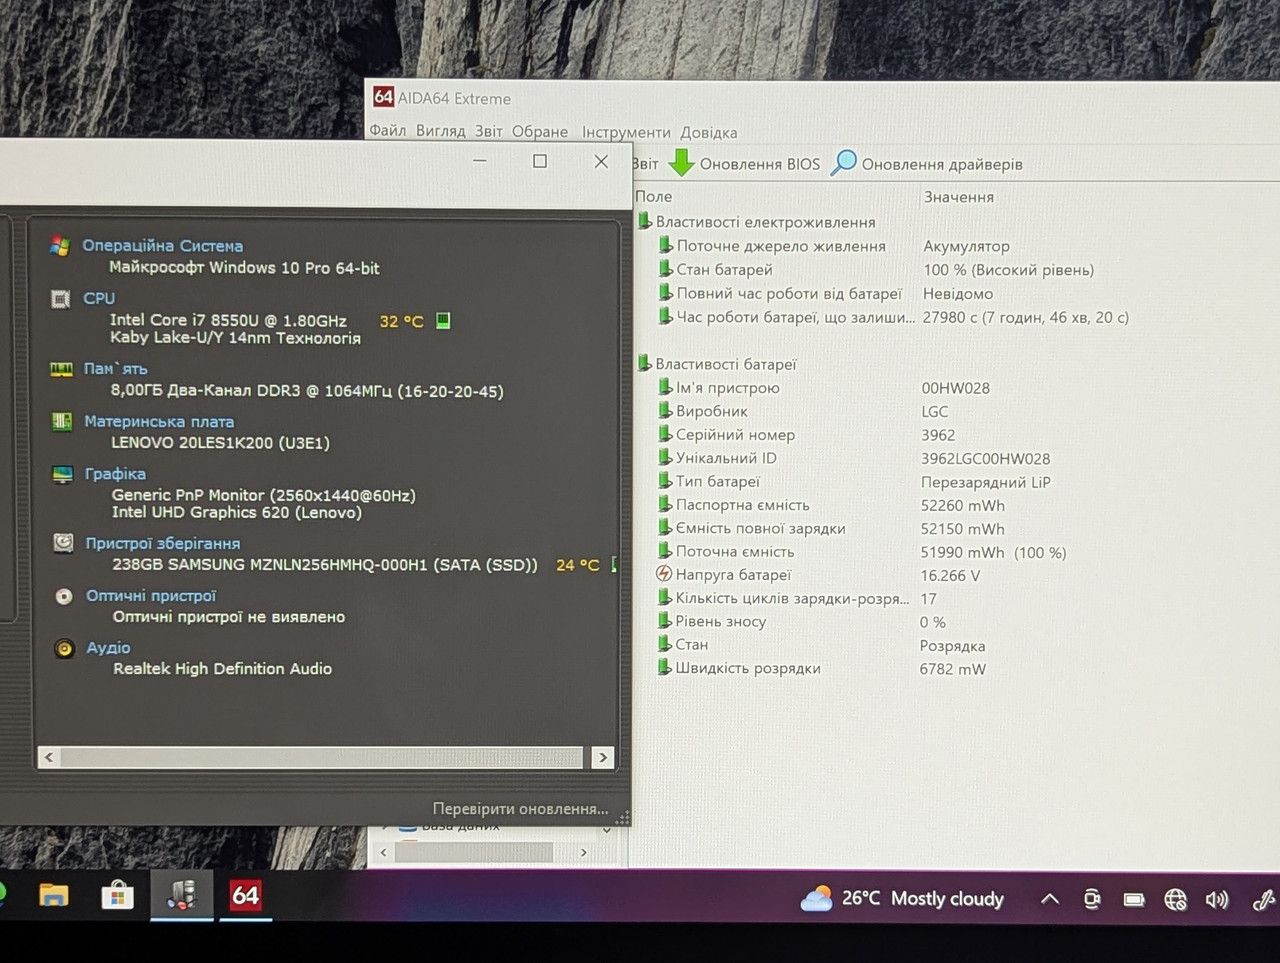Click the lightning icon beside Напруга батареї

click(x=663, y=574)
